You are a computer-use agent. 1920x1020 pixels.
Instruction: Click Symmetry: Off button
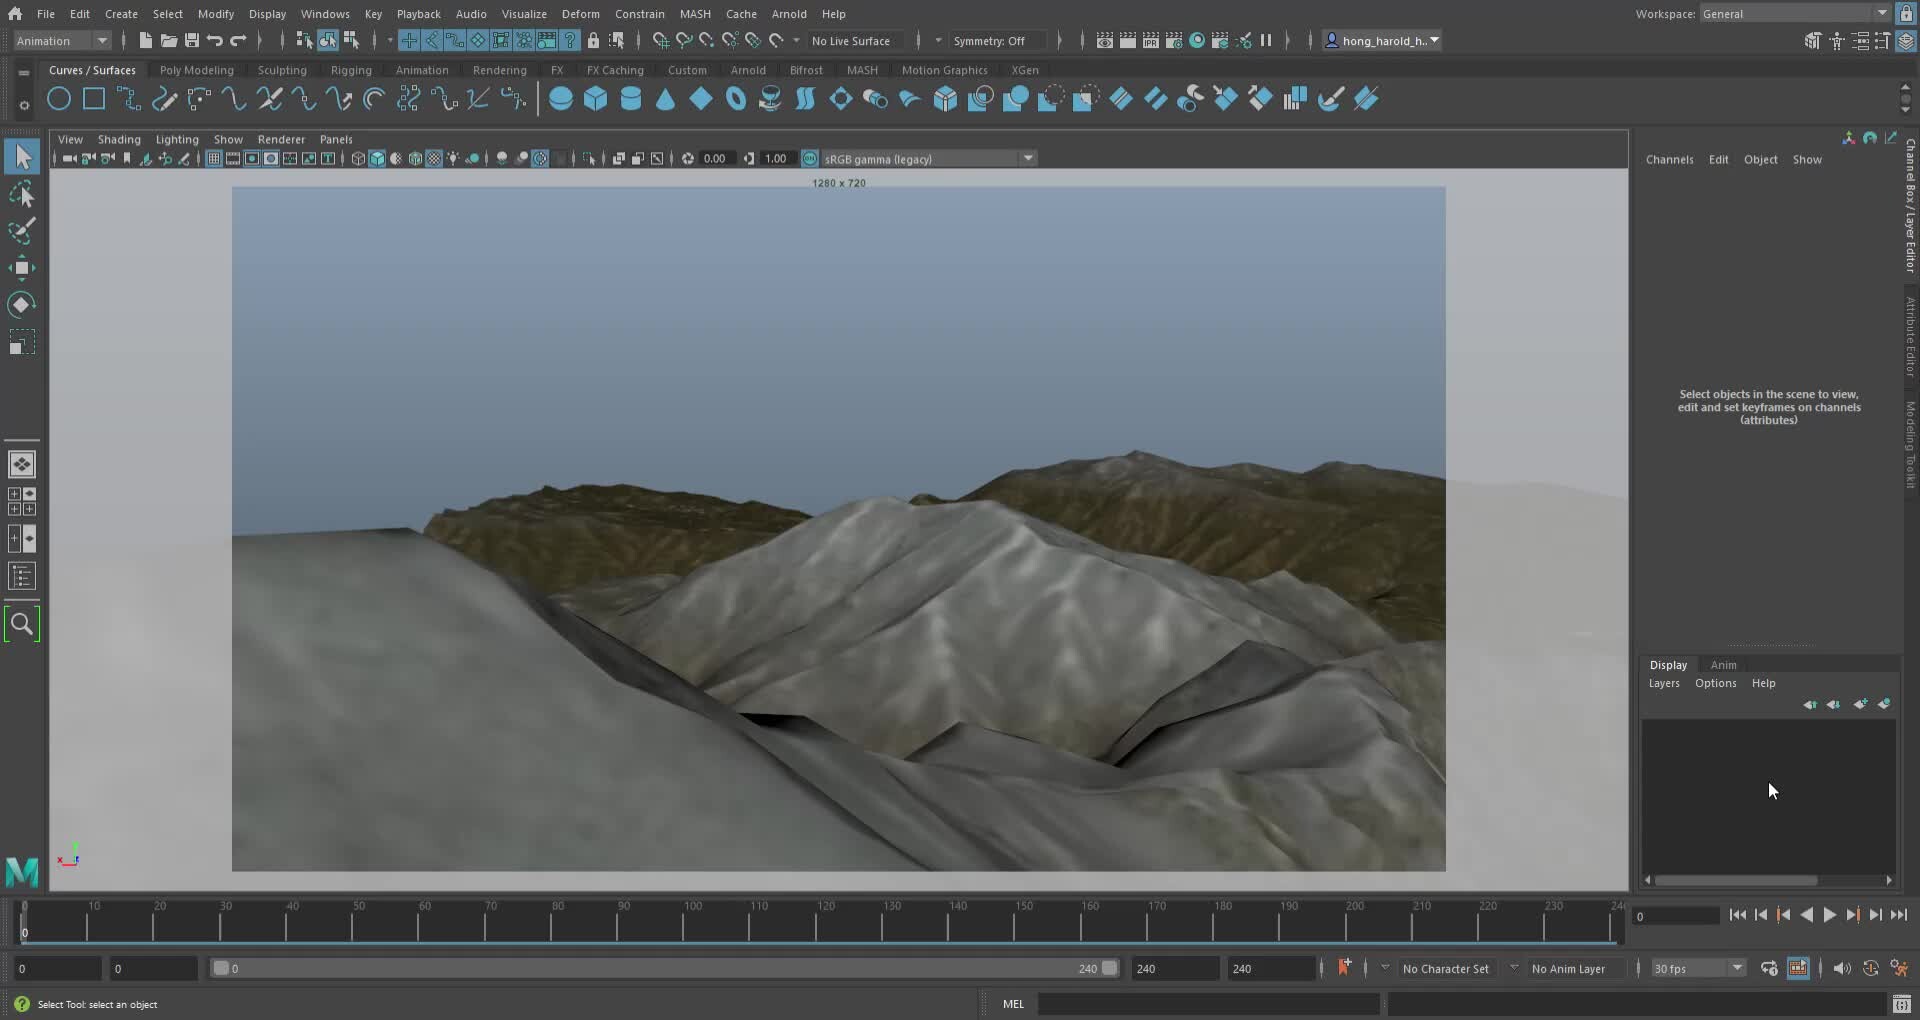coord(988,41)
